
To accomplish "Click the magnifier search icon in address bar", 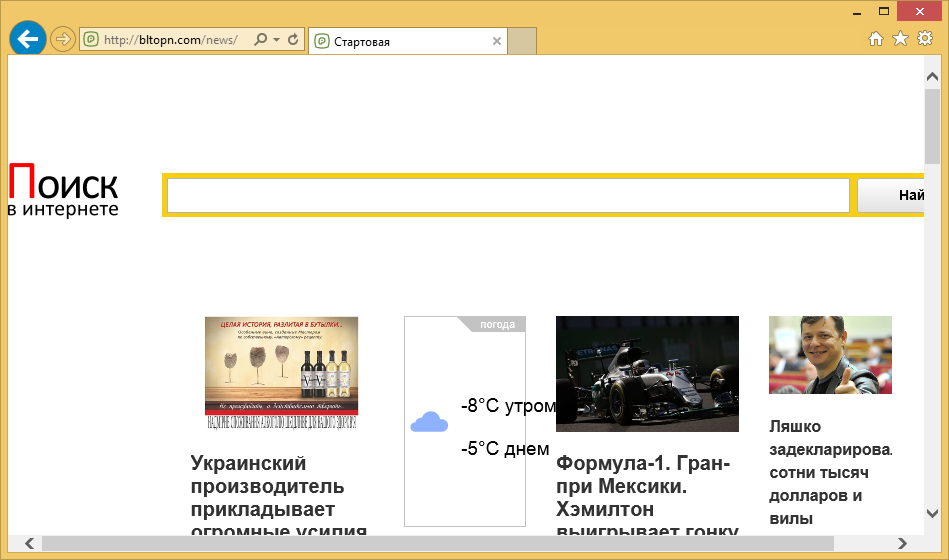I will (261, 40).
